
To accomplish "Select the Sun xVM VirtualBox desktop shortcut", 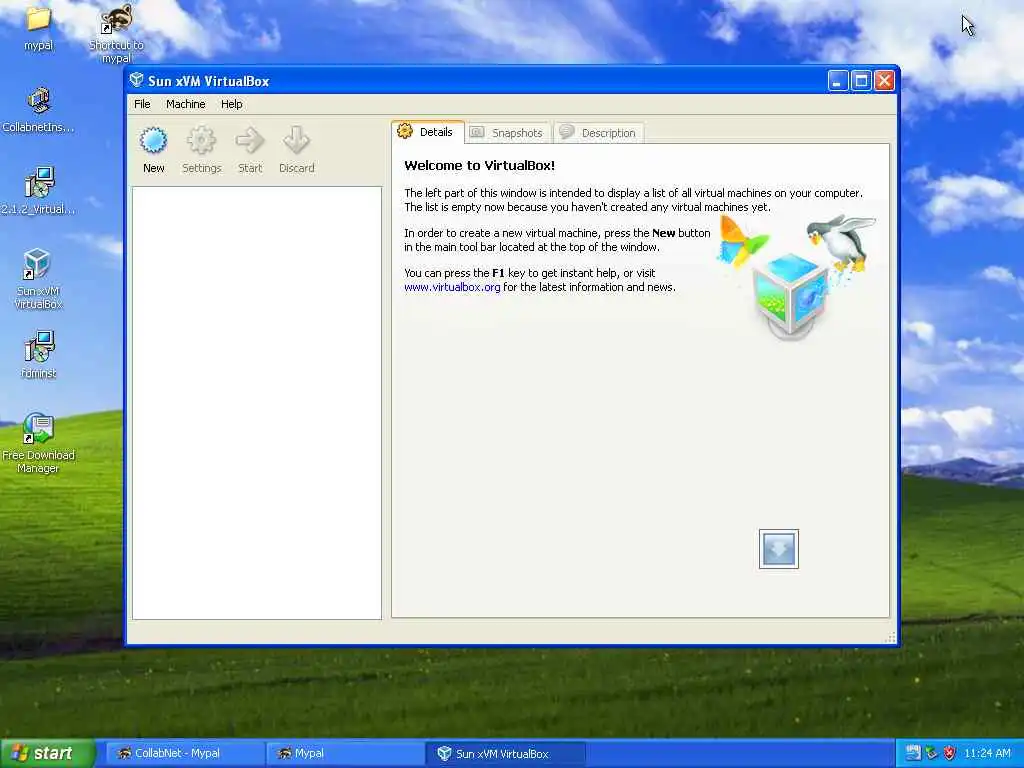I will point(38,279).
